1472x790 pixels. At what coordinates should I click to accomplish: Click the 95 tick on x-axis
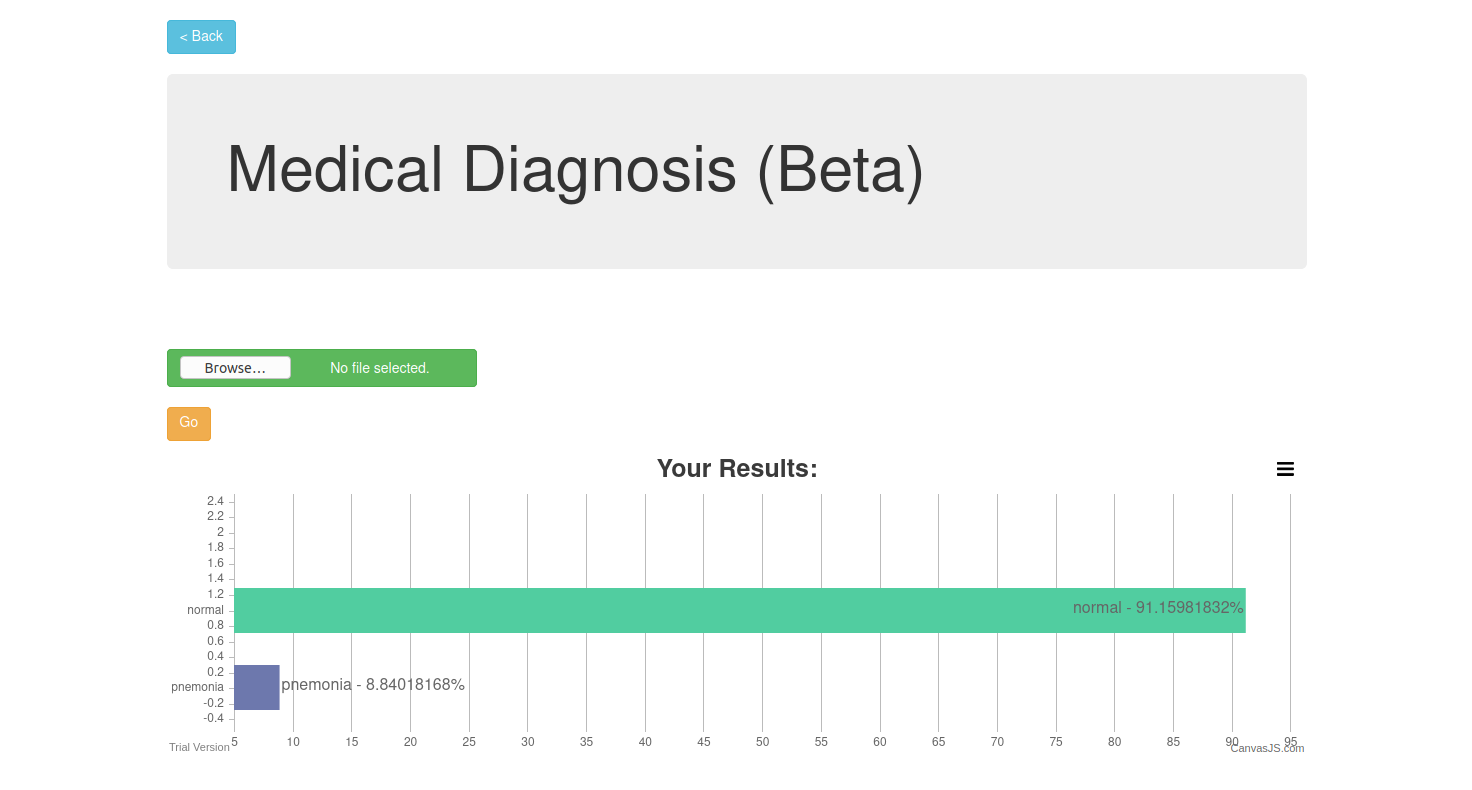tap(1290, 742)
